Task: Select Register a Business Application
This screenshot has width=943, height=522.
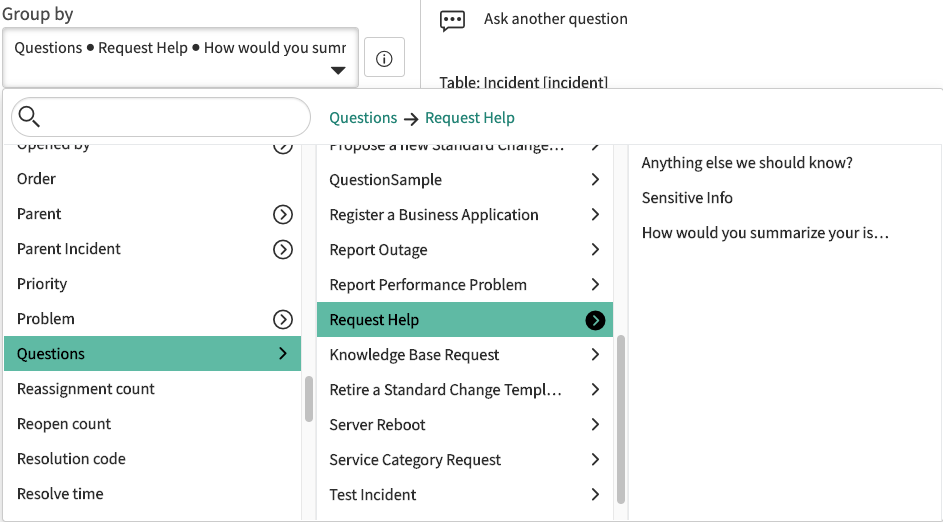Action: tap(434, 215)
